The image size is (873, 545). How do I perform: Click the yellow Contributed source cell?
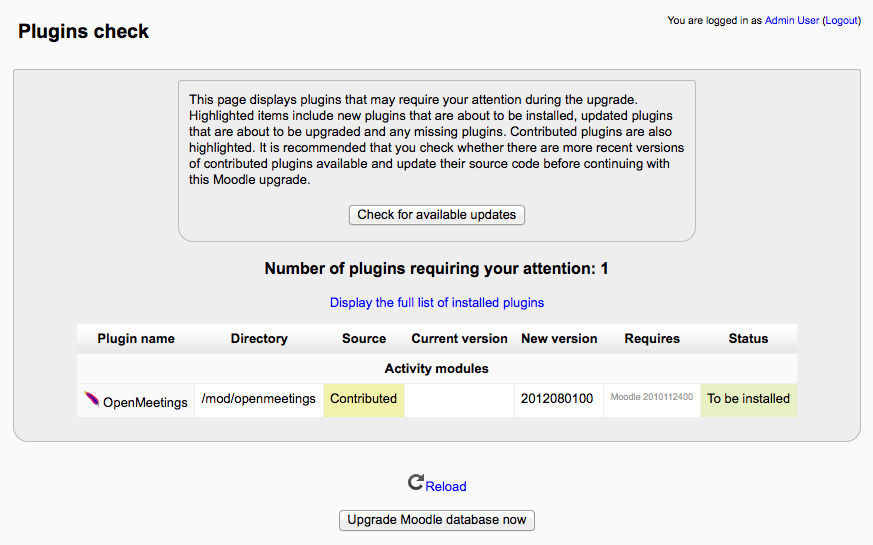tap(364, 400)
